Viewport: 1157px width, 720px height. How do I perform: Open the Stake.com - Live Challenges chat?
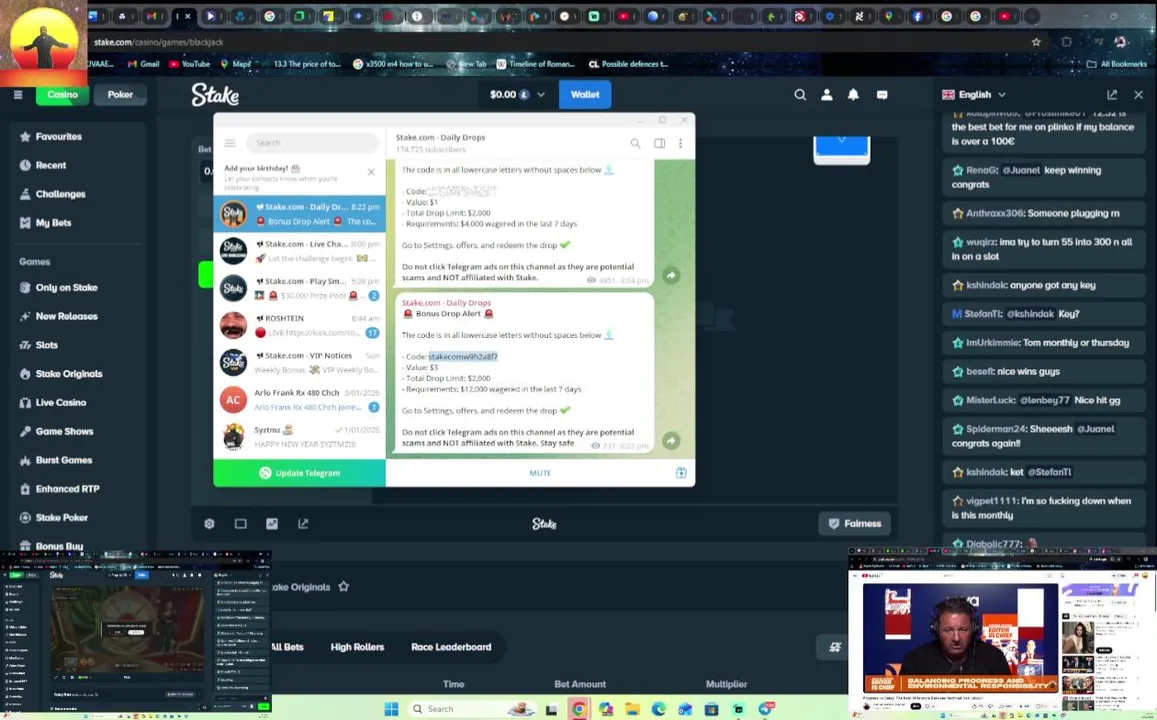pyautogui.click(x=300, y=251)
